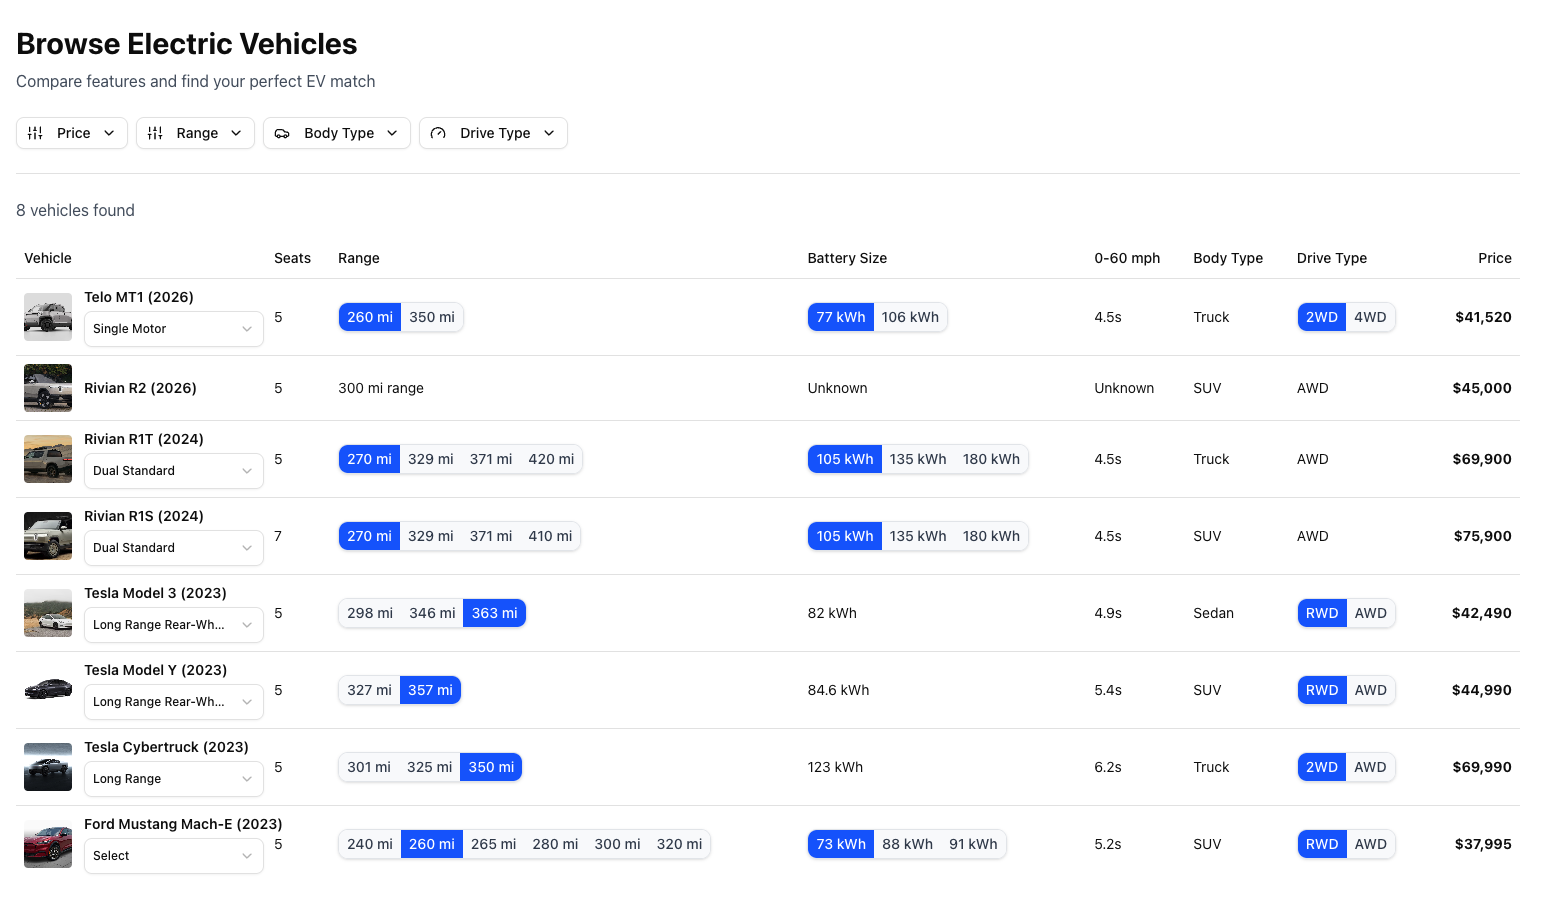Select 320 mi range for Mustang Mach-E
Viewport: 1550px width, 903px height.
tap(680, 844)
